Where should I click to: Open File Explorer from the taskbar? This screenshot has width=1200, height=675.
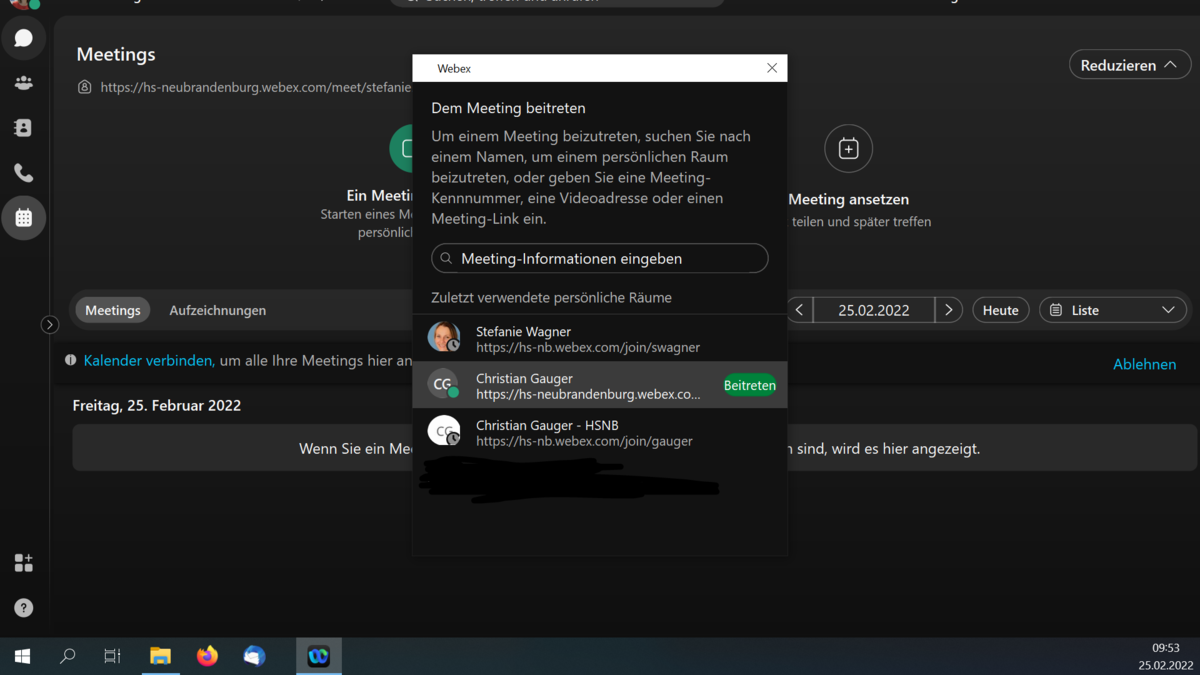(160, 656)
